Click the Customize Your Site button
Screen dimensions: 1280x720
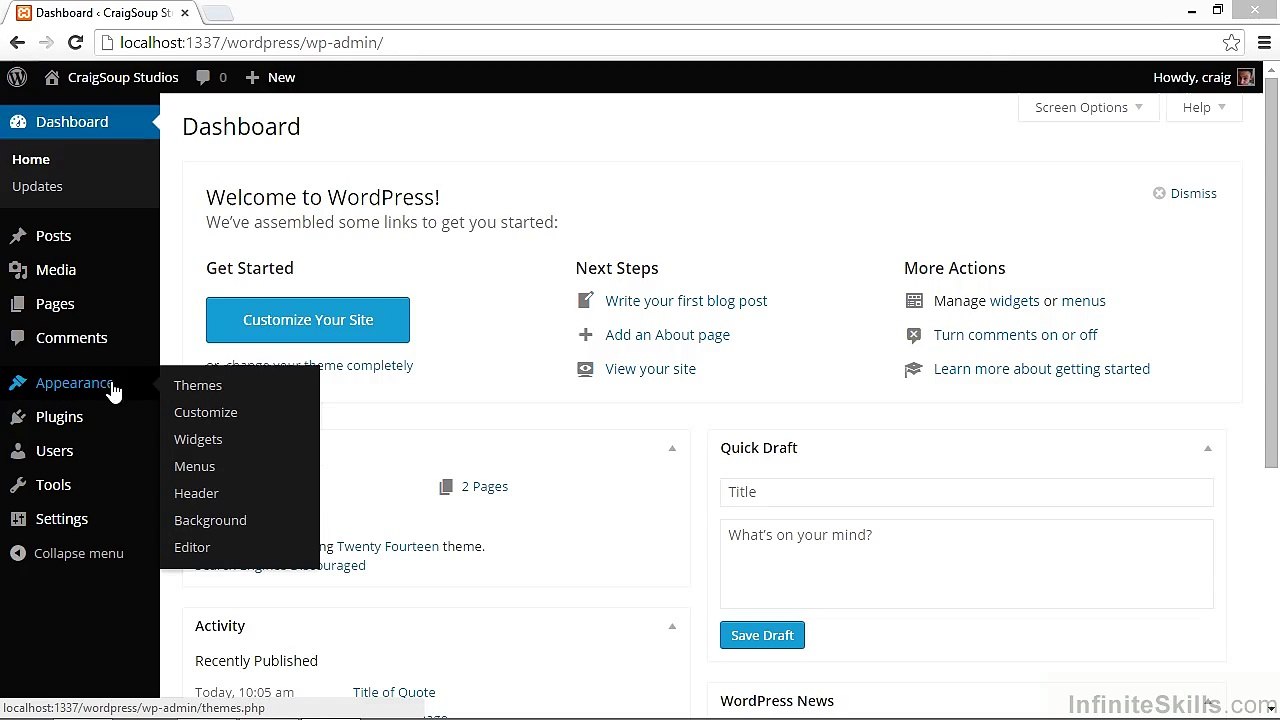(308, 320)
